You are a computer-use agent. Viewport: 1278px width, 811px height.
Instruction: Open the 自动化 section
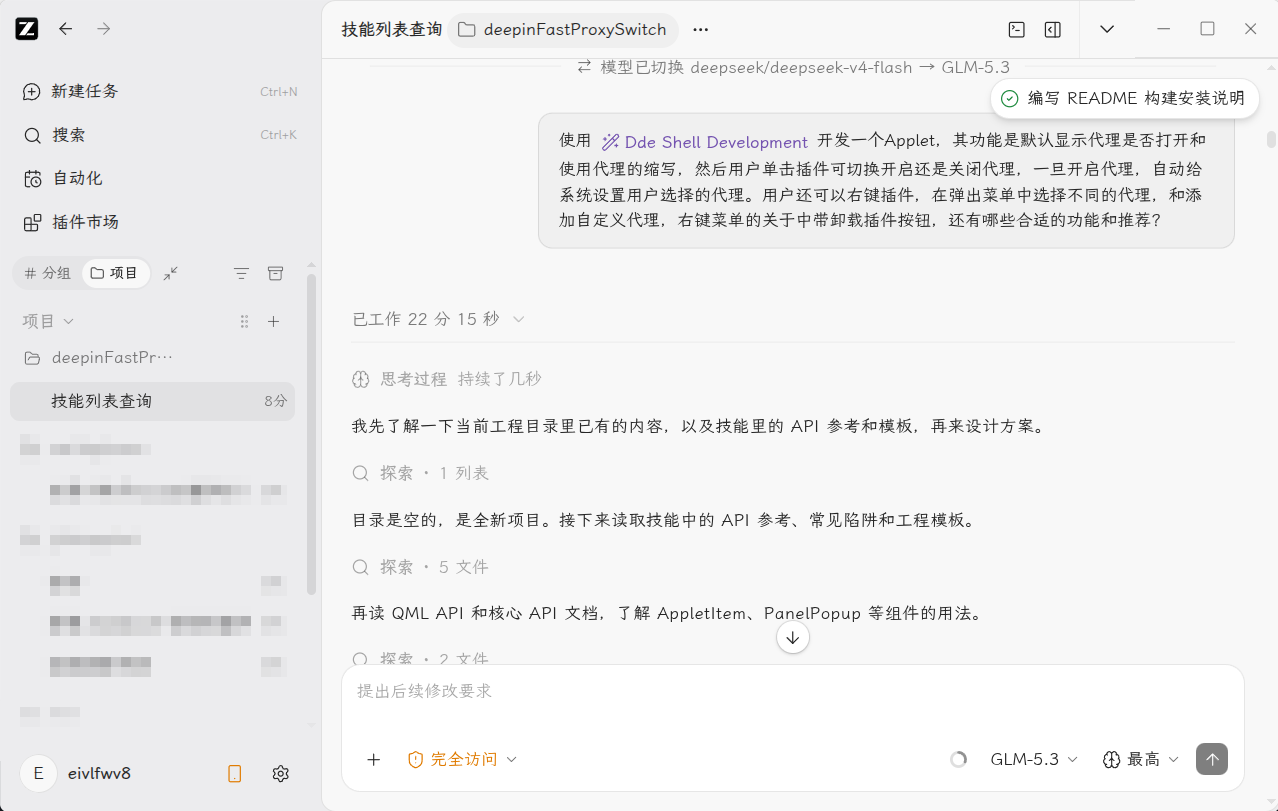(160, 178)
